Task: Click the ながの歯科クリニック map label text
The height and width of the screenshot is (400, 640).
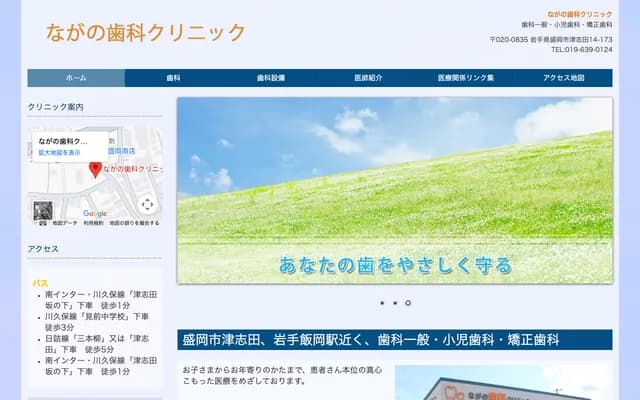Action: [132, 169]
